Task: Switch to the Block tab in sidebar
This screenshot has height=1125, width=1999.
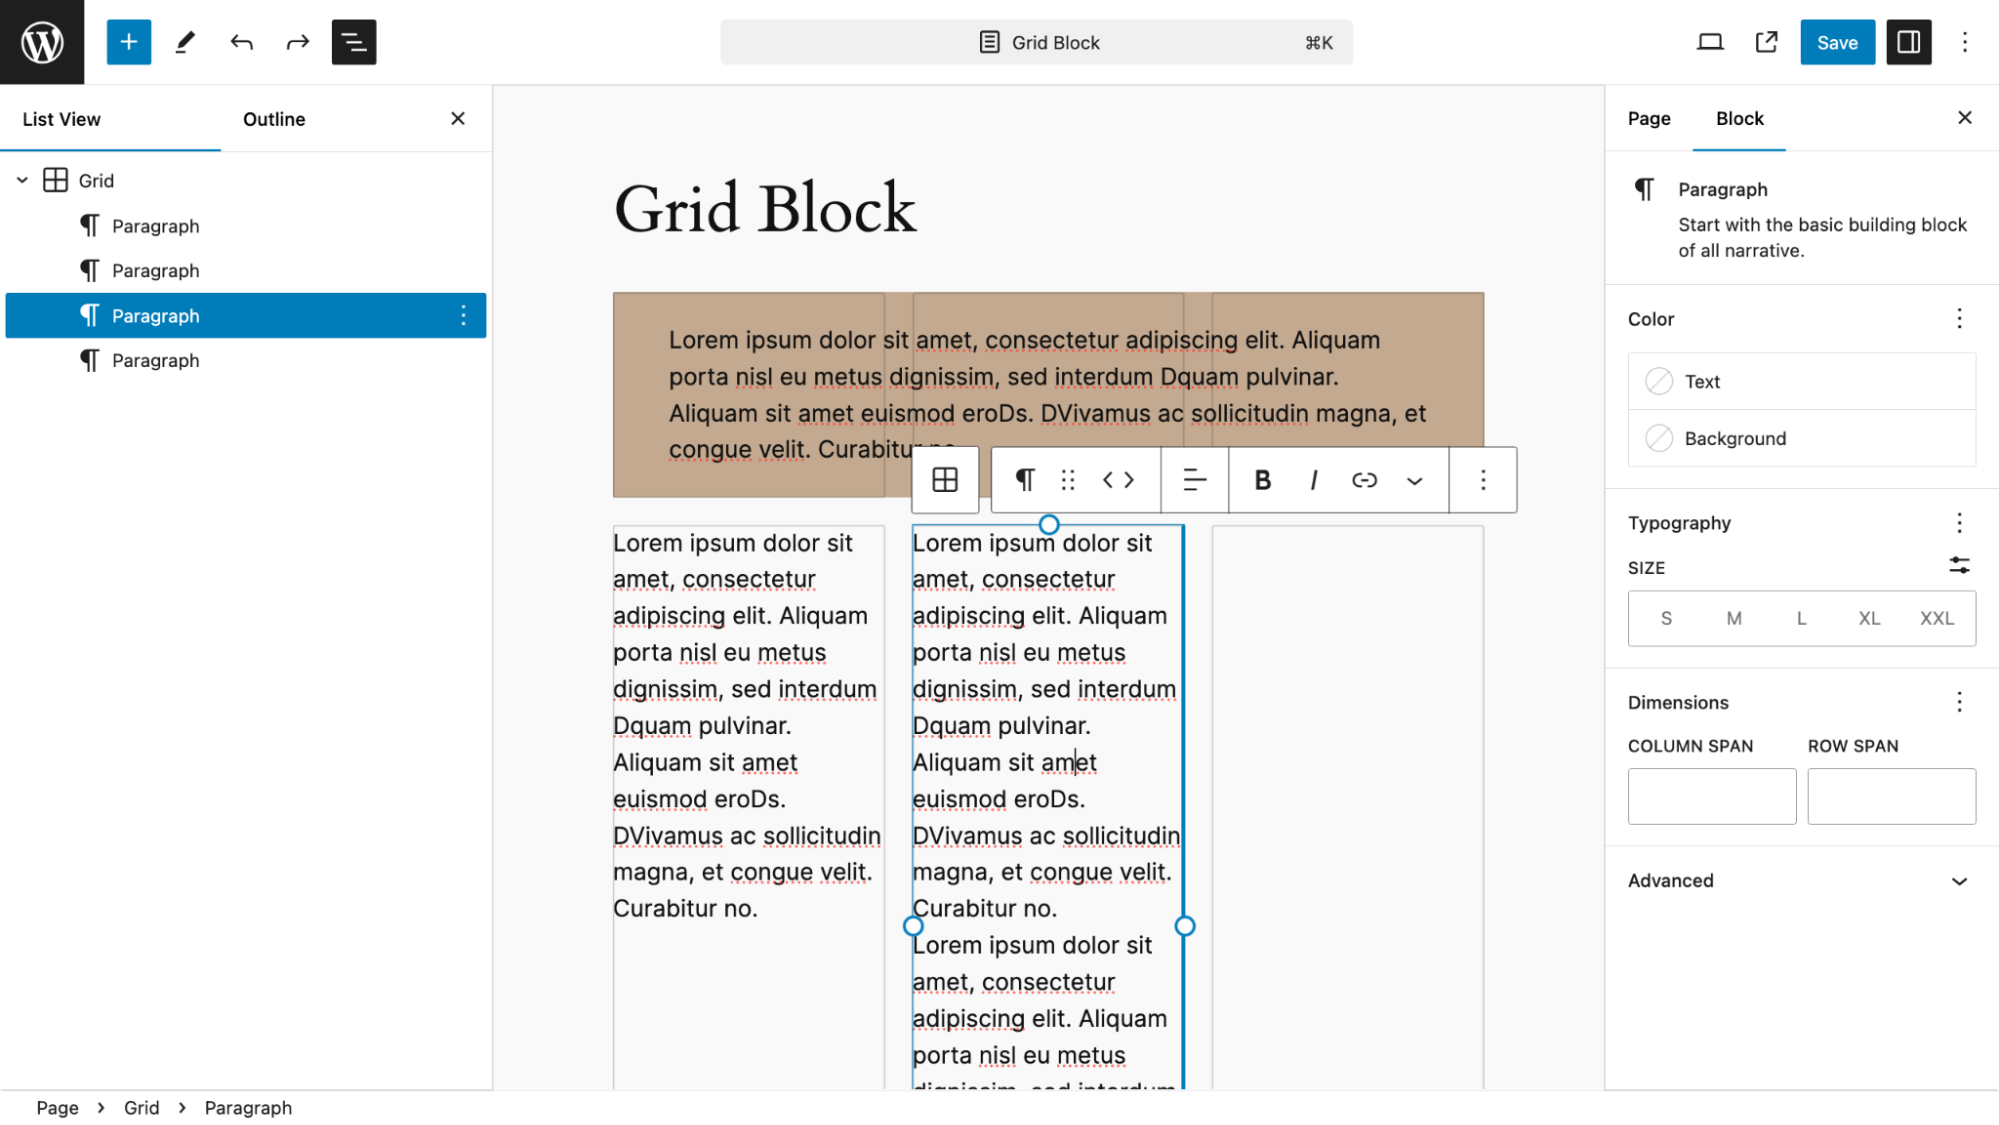Action: pyautogui.click(x=1740, y=118)
